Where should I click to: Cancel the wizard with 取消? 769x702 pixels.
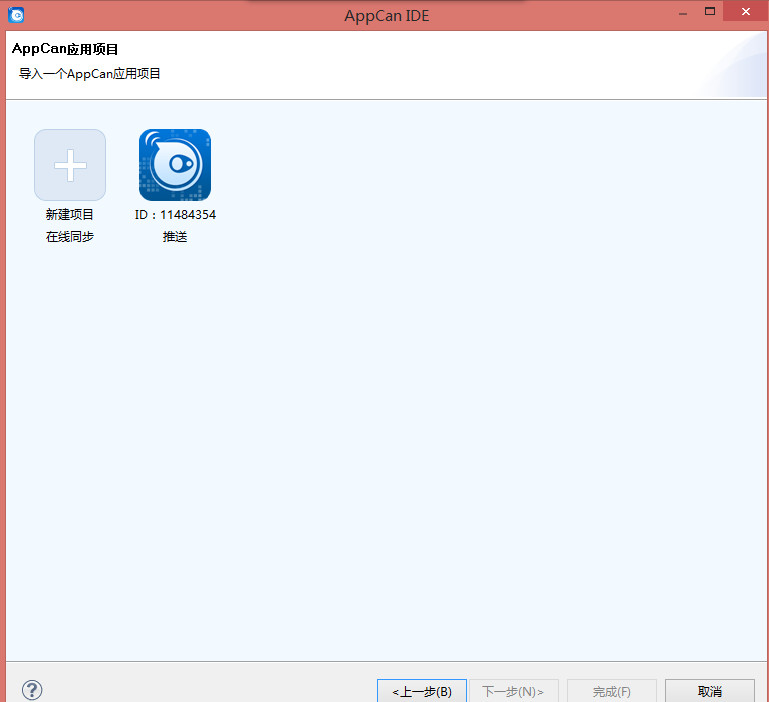(x=710, y=691)
